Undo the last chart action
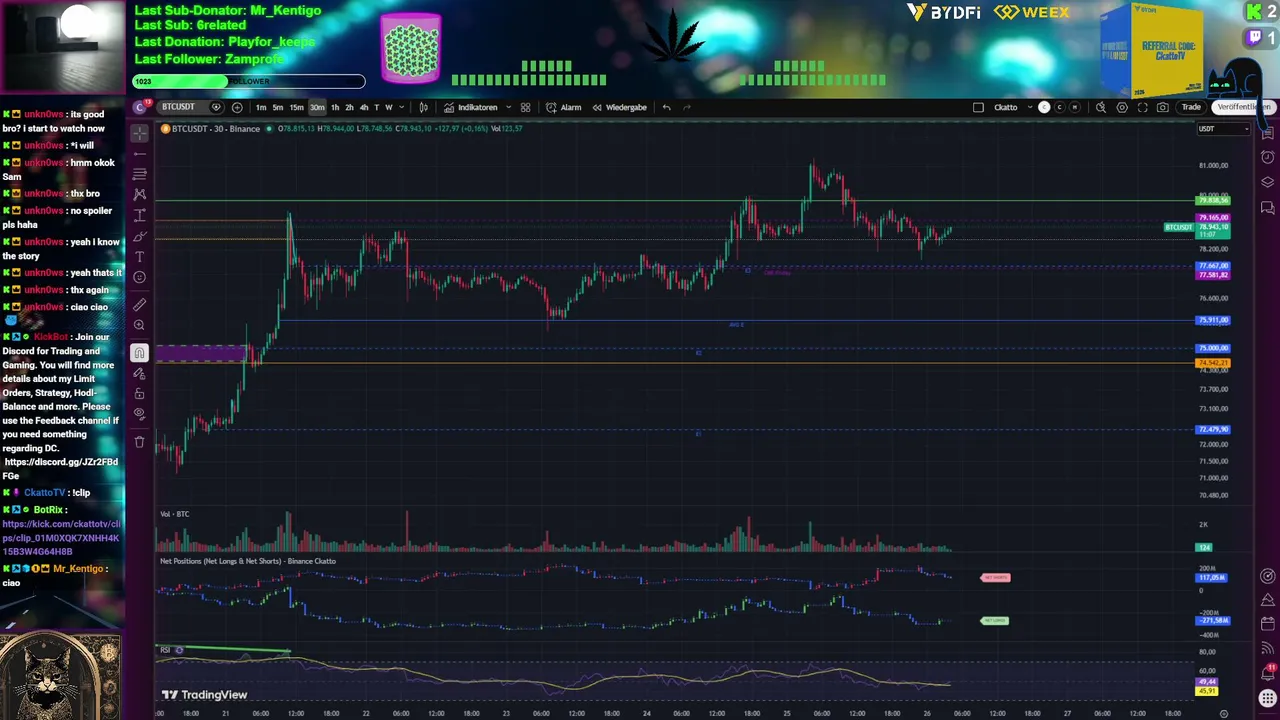 coord(666,107)
